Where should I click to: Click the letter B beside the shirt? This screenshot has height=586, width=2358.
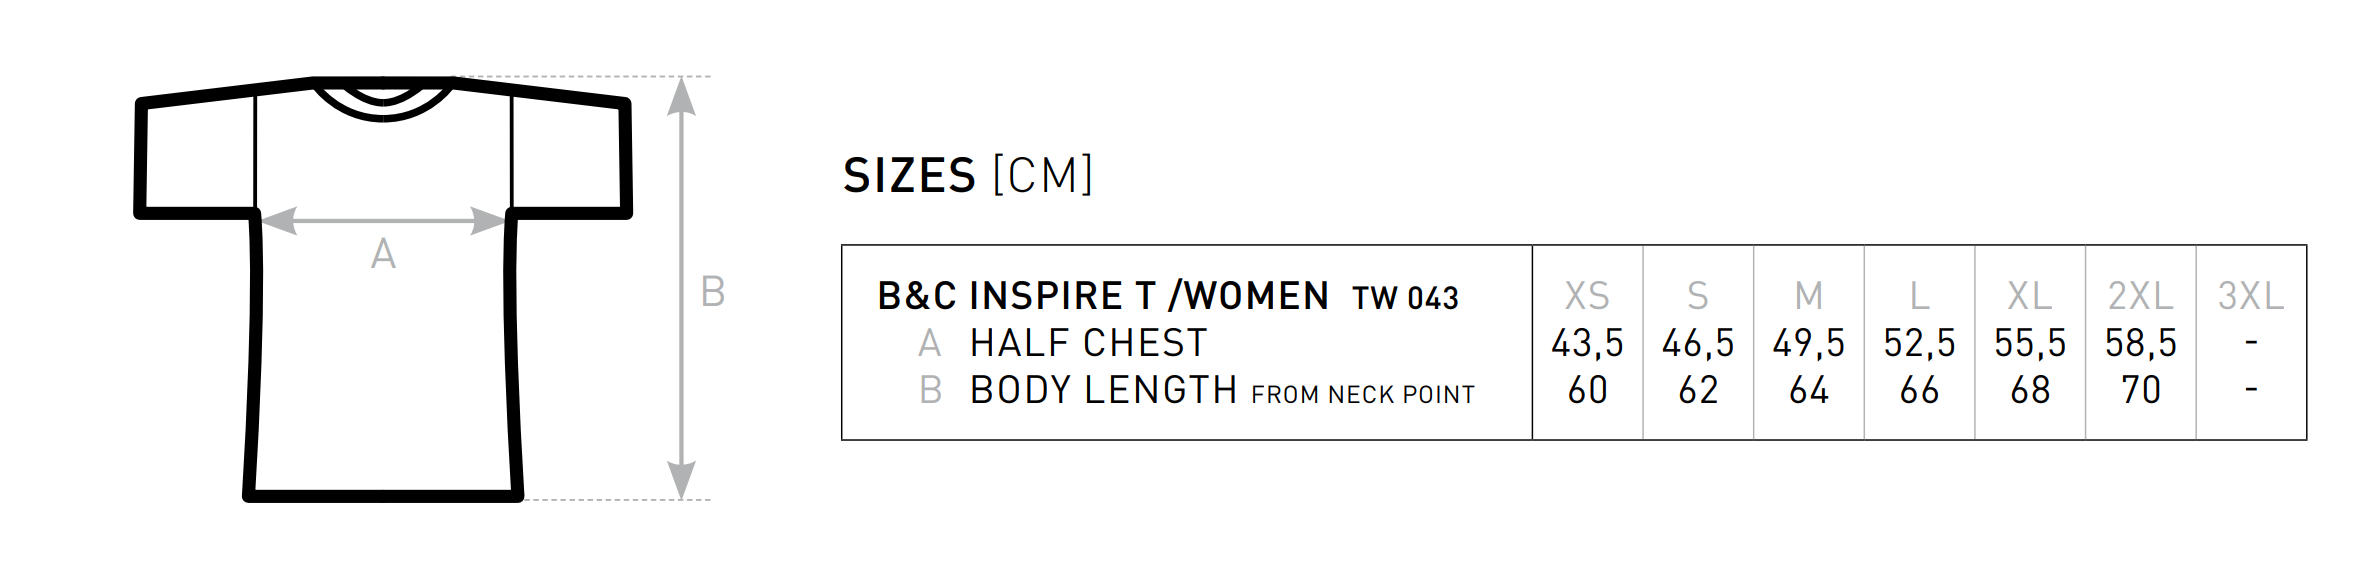tap(713, 292)
